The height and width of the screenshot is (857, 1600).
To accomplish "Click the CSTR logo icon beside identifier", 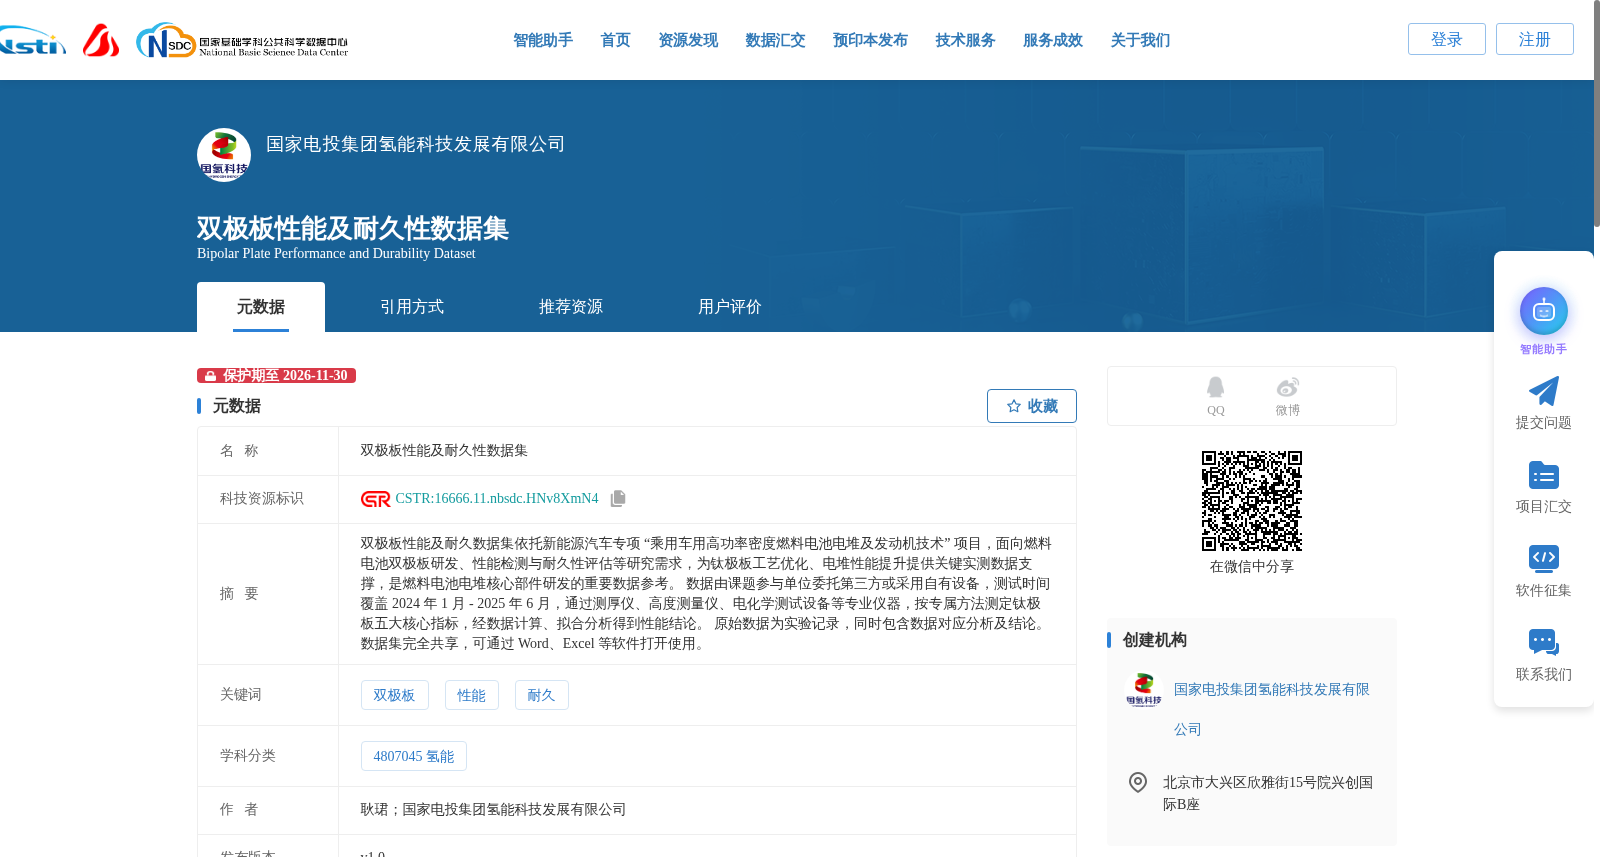I will 376,499.
